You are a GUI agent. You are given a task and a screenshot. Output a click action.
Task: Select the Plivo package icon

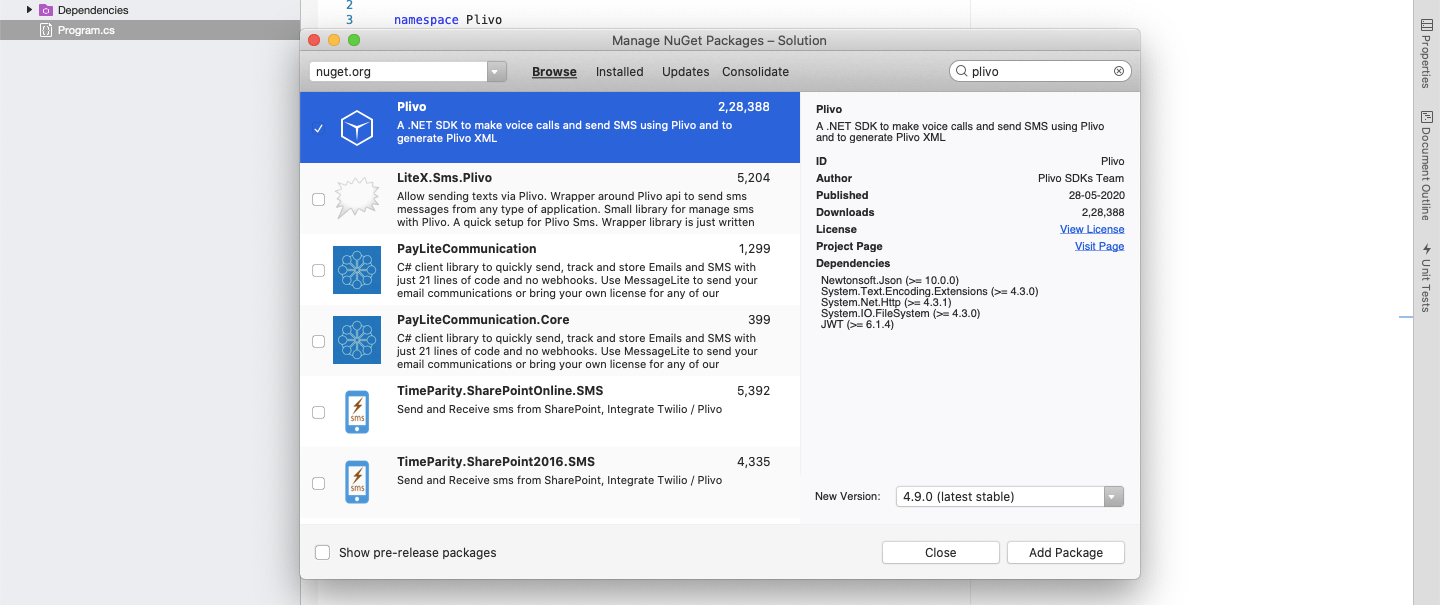356,127
